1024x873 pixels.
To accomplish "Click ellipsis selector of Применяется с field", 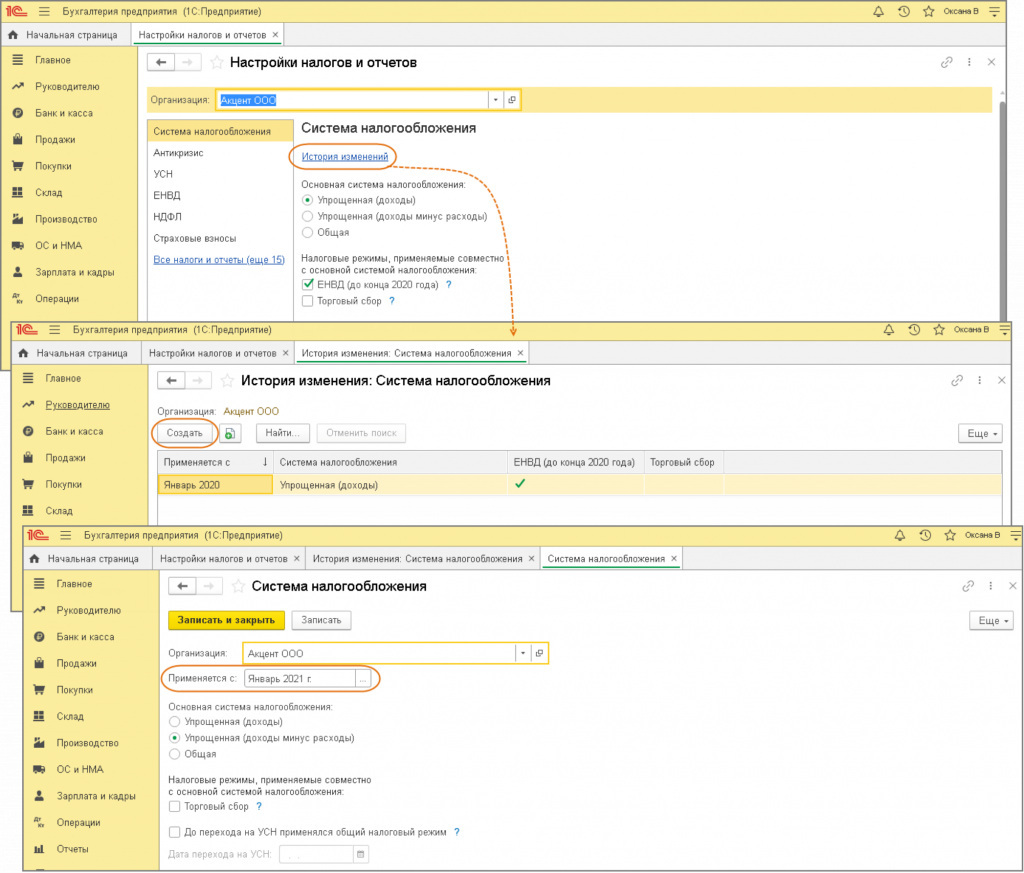I will coord(362,678).
